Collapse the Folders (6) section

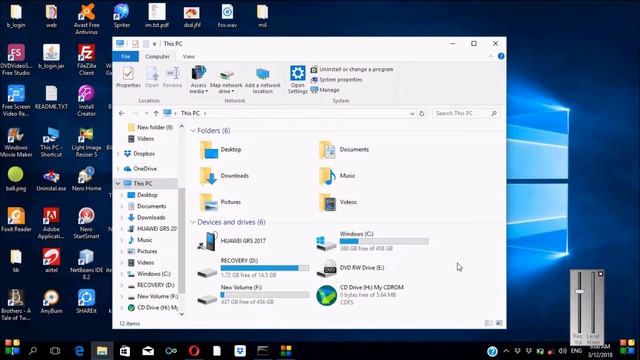pos(193,131)
